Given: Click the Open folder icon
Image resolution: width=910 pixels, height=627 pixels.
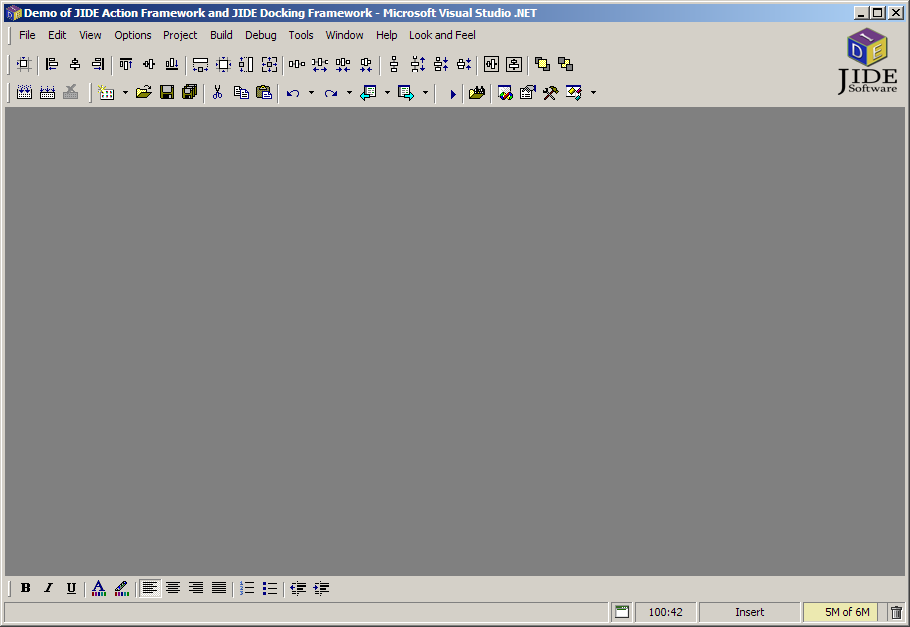Looking at the screenshot, I should 143,92.
